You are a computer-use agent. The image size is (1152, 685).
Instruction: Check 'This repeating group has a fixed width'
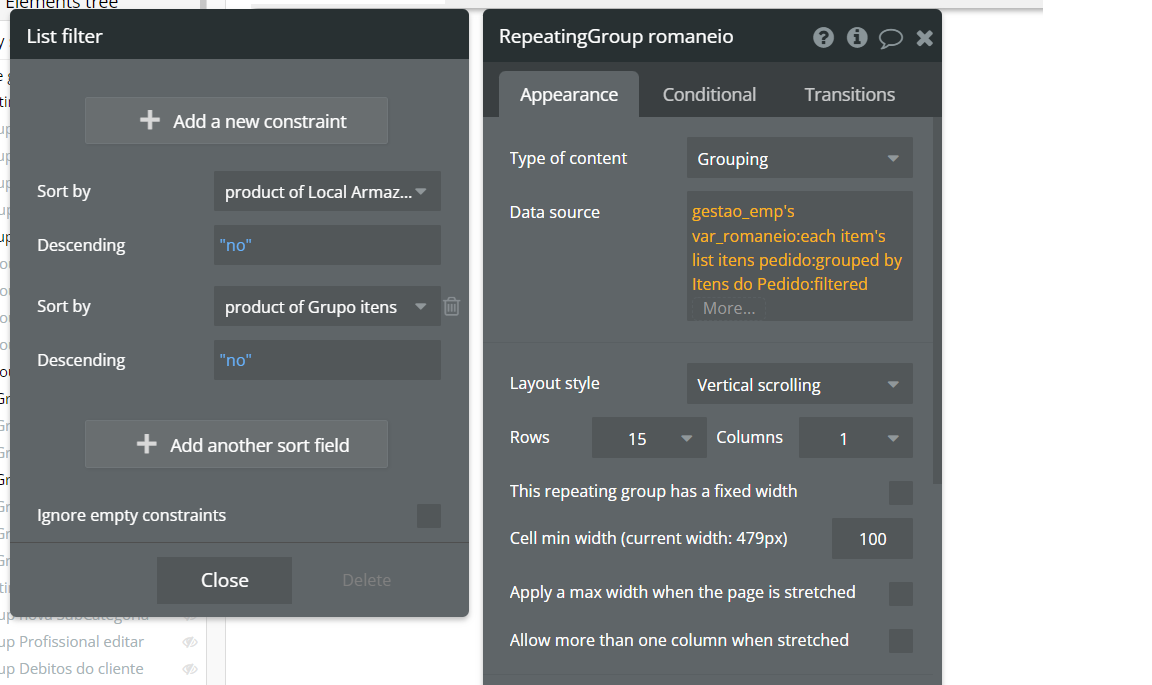click(x=900, y=492)
